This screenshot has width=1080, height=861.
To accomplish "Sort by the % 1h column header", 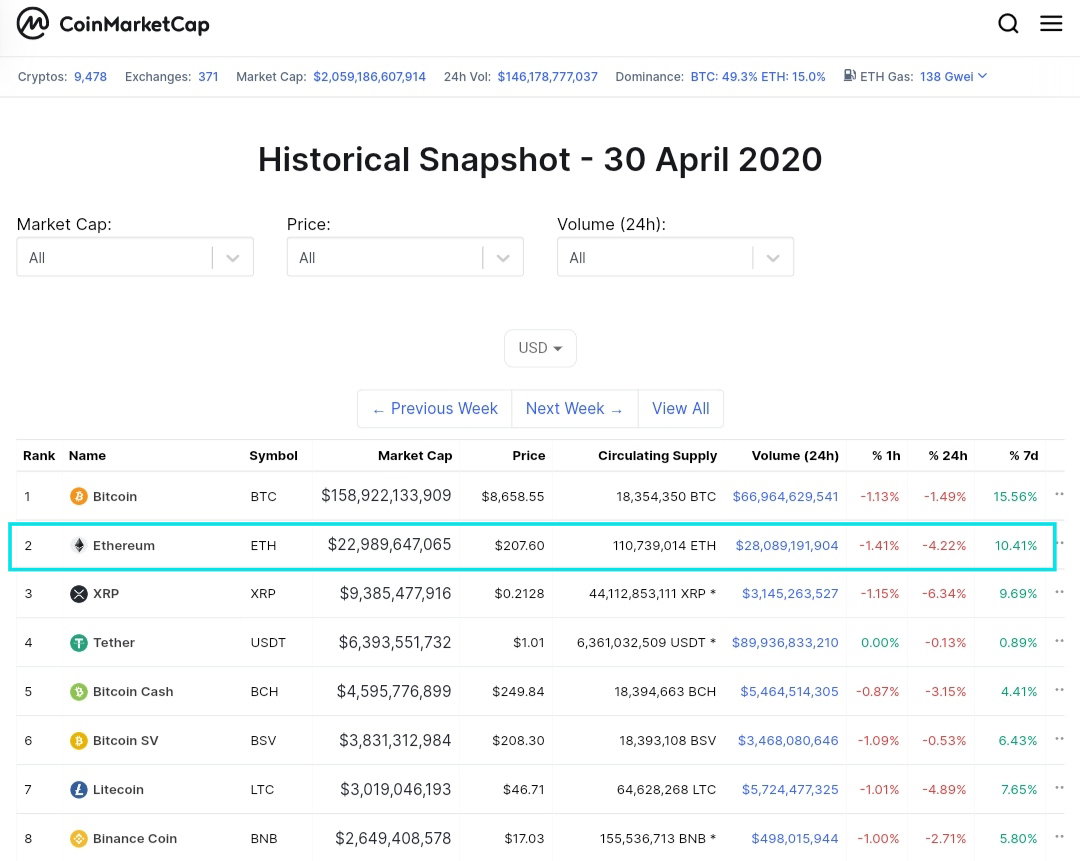I will click(x=886, y=455).
